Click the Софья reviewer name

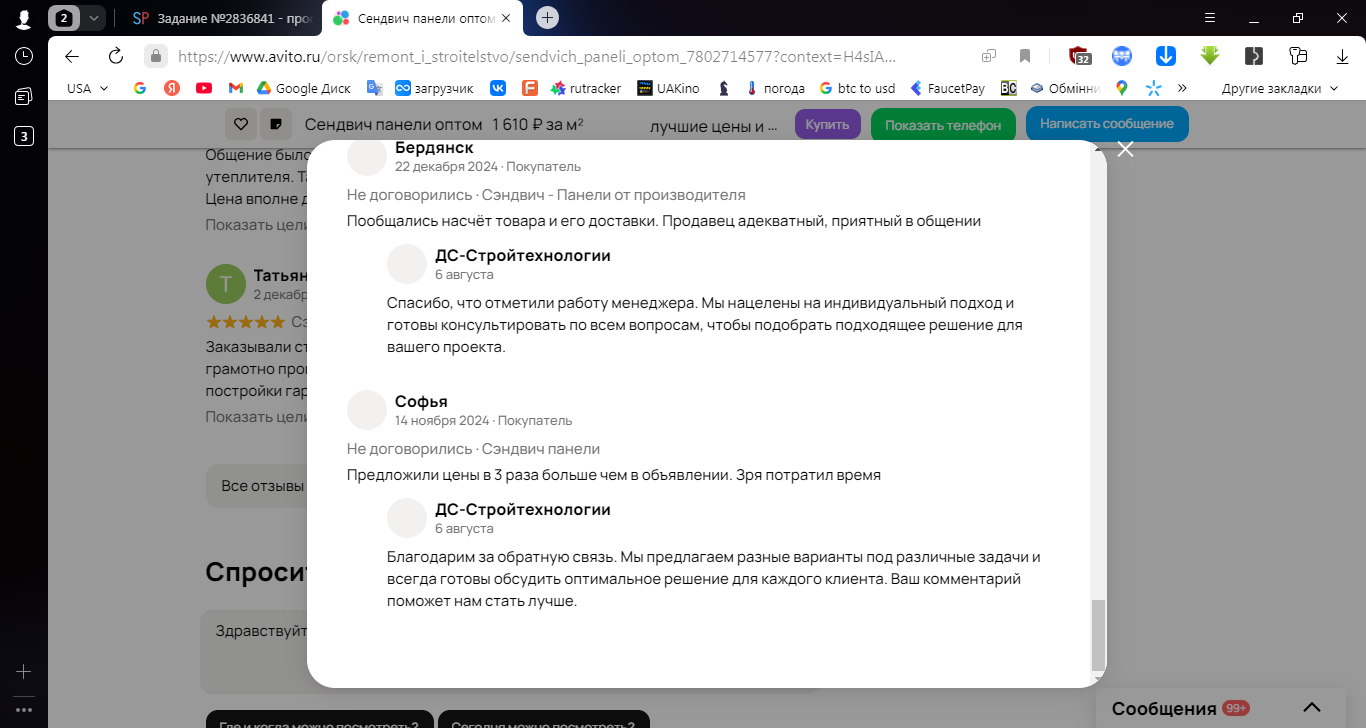pos(421,401)
